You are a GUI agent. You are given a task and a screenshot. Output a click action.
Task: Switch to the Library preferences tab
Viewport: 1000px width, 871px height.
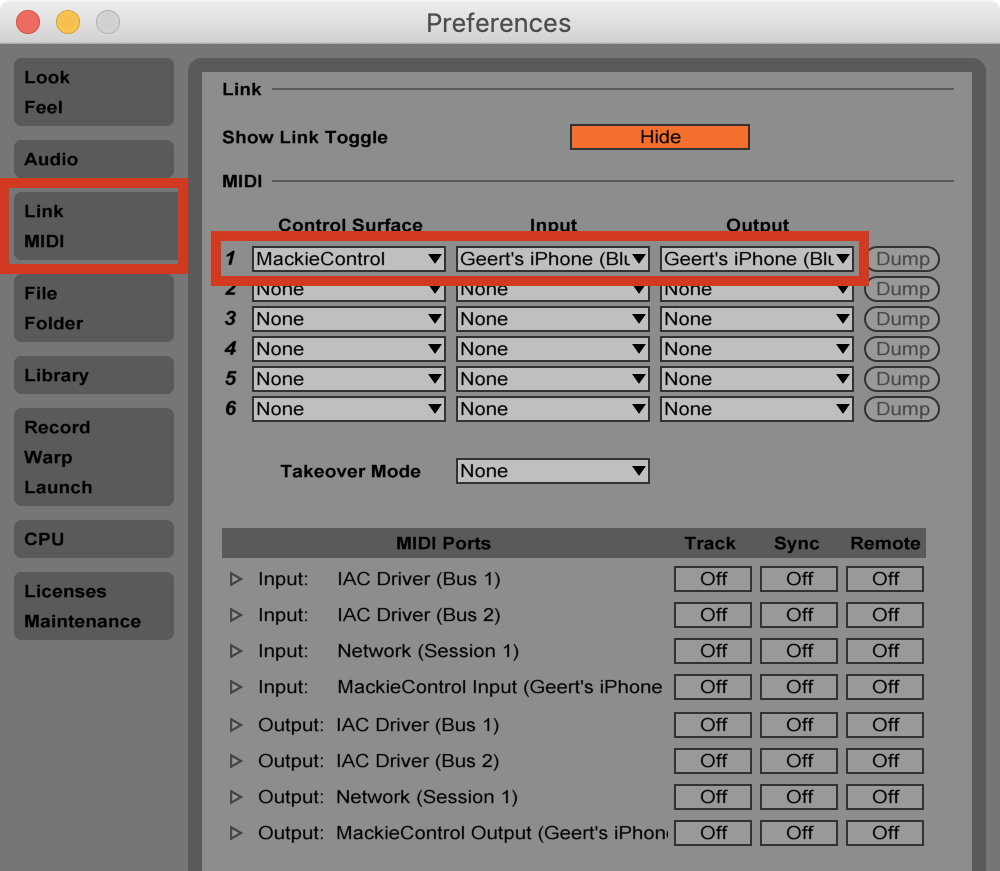tap(94, 375)
